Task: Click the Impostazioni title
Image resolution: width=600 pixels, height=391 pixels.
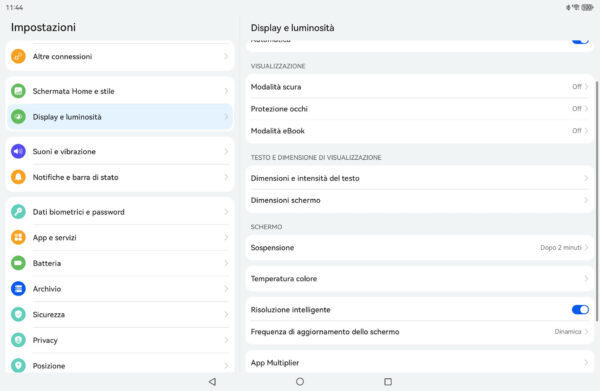Action: [43, 27]
